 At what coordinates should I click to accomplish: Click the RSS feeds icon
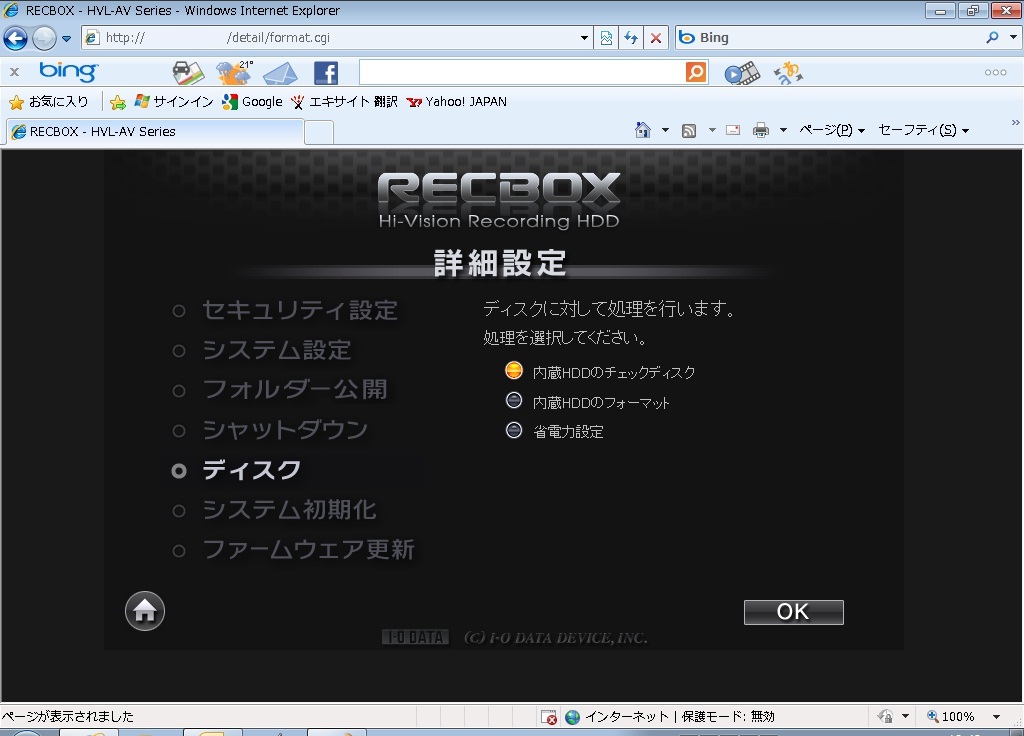coord(689,131)
